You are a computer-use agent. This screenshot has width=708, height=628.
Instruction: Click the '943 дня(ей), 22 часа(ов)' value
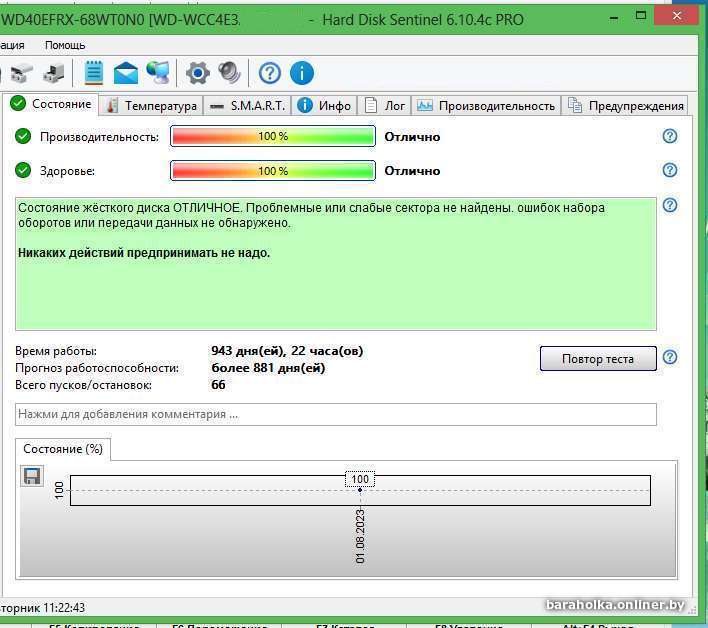[x=287, y=351]
